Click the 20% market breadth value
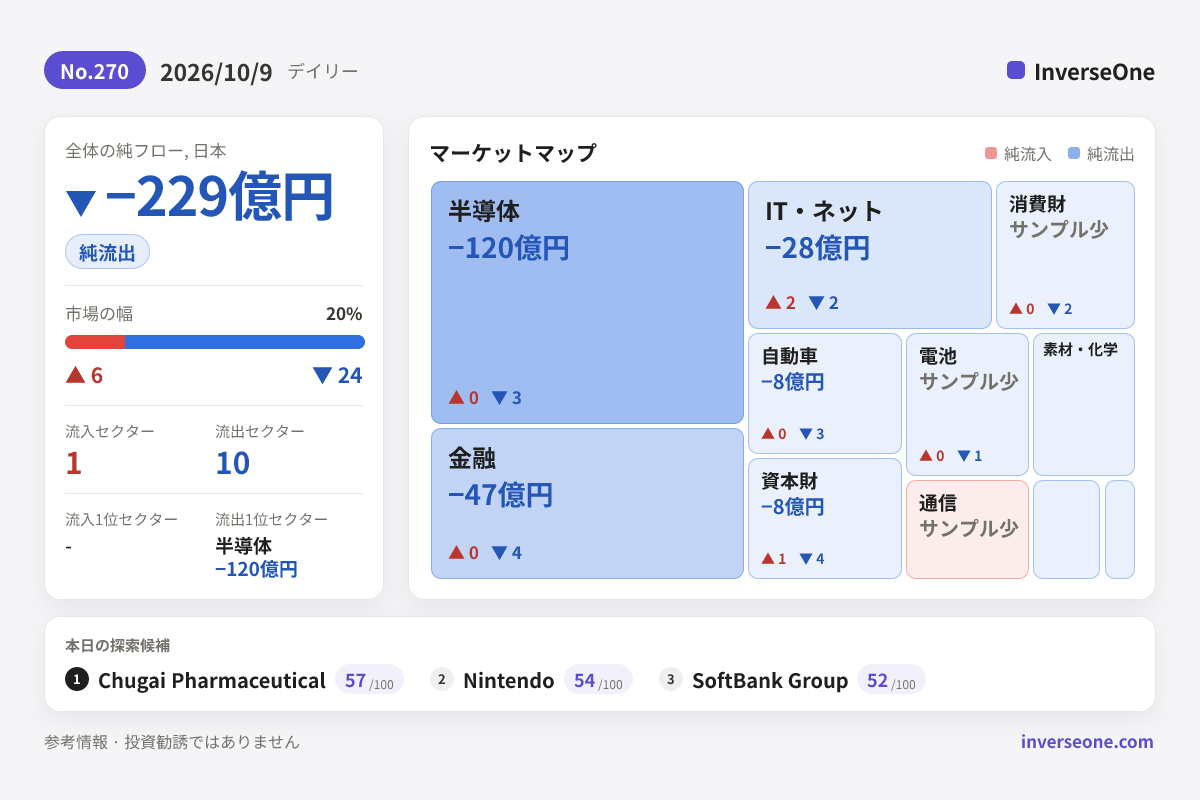This screenshot has height=800, width=1200. click(x=344, y=314)
